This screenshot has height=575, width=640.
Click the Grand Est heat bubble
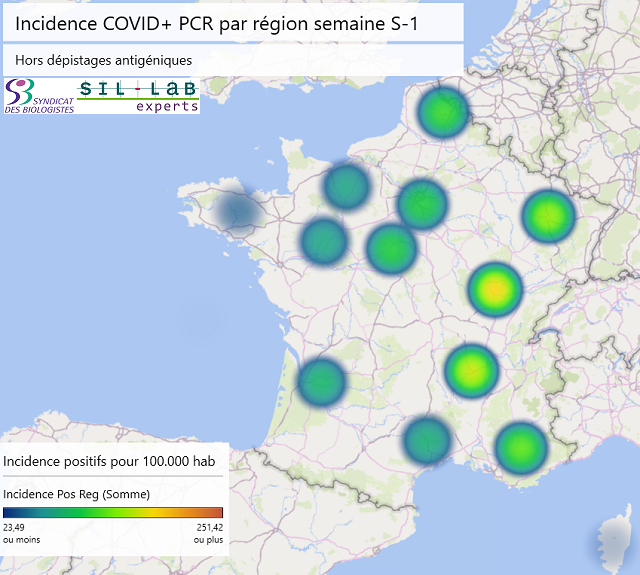pos(549,216)
